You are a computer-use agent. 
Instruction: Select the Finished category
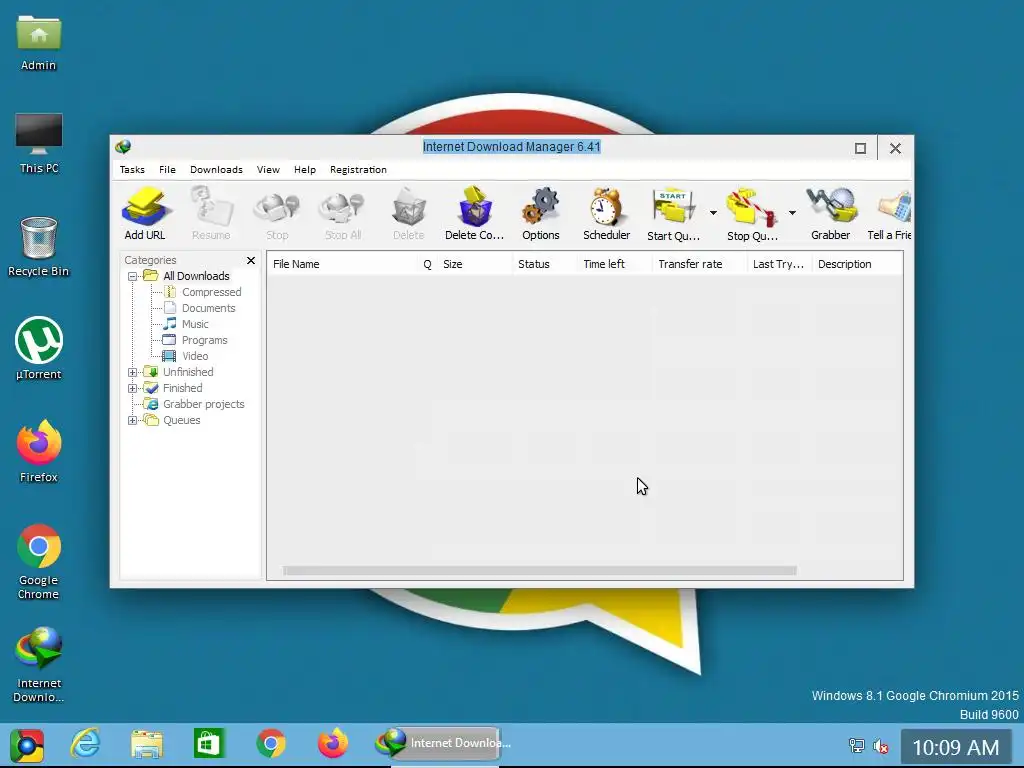(182, 388)
